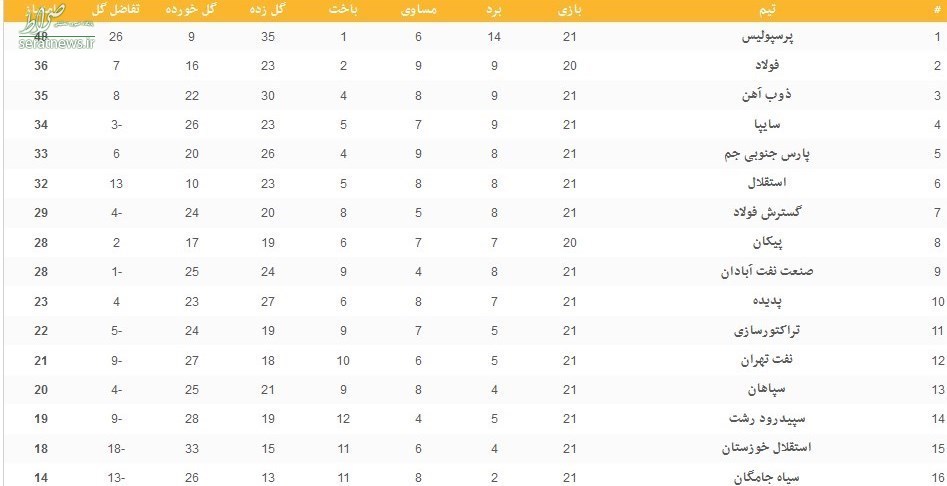Click the گل زده column header
Image resolution: width=947 pixels, height=486 pixels.
pos(268,10)
